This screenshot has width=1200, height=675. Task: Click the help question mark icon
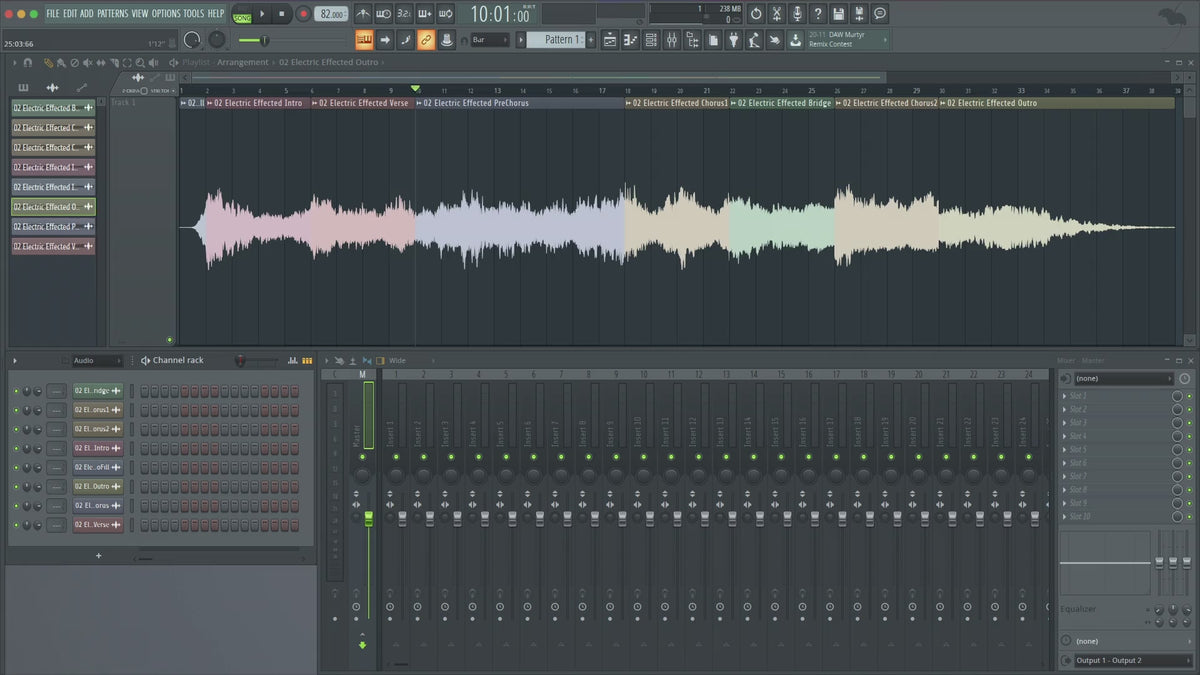tap(817, 14)
